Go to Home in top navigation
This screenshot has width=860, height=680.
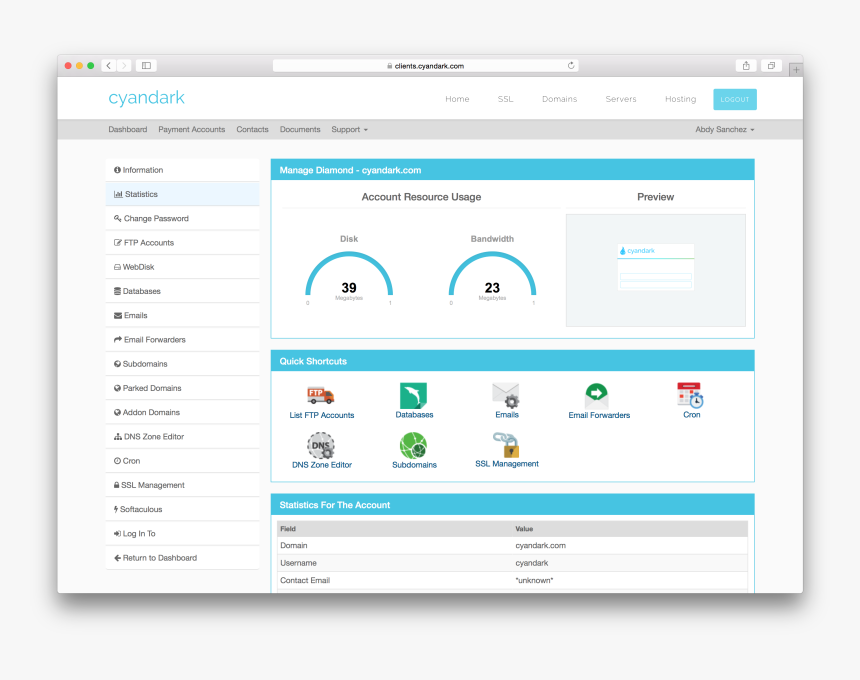457,99
